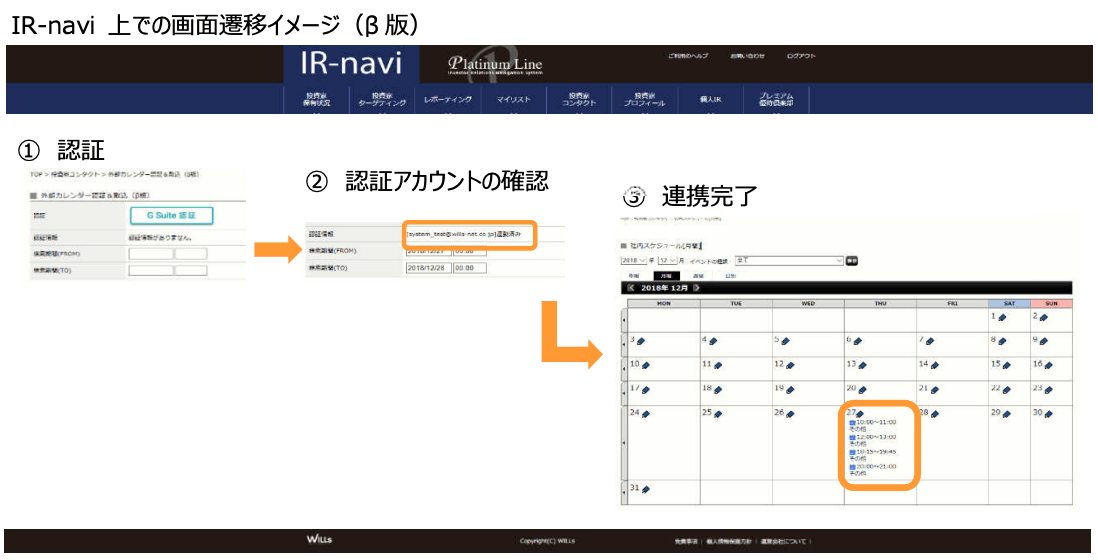Go to next month with right calendar arrow
This screenshot has width=1098, height=560.
pos(697,287)
